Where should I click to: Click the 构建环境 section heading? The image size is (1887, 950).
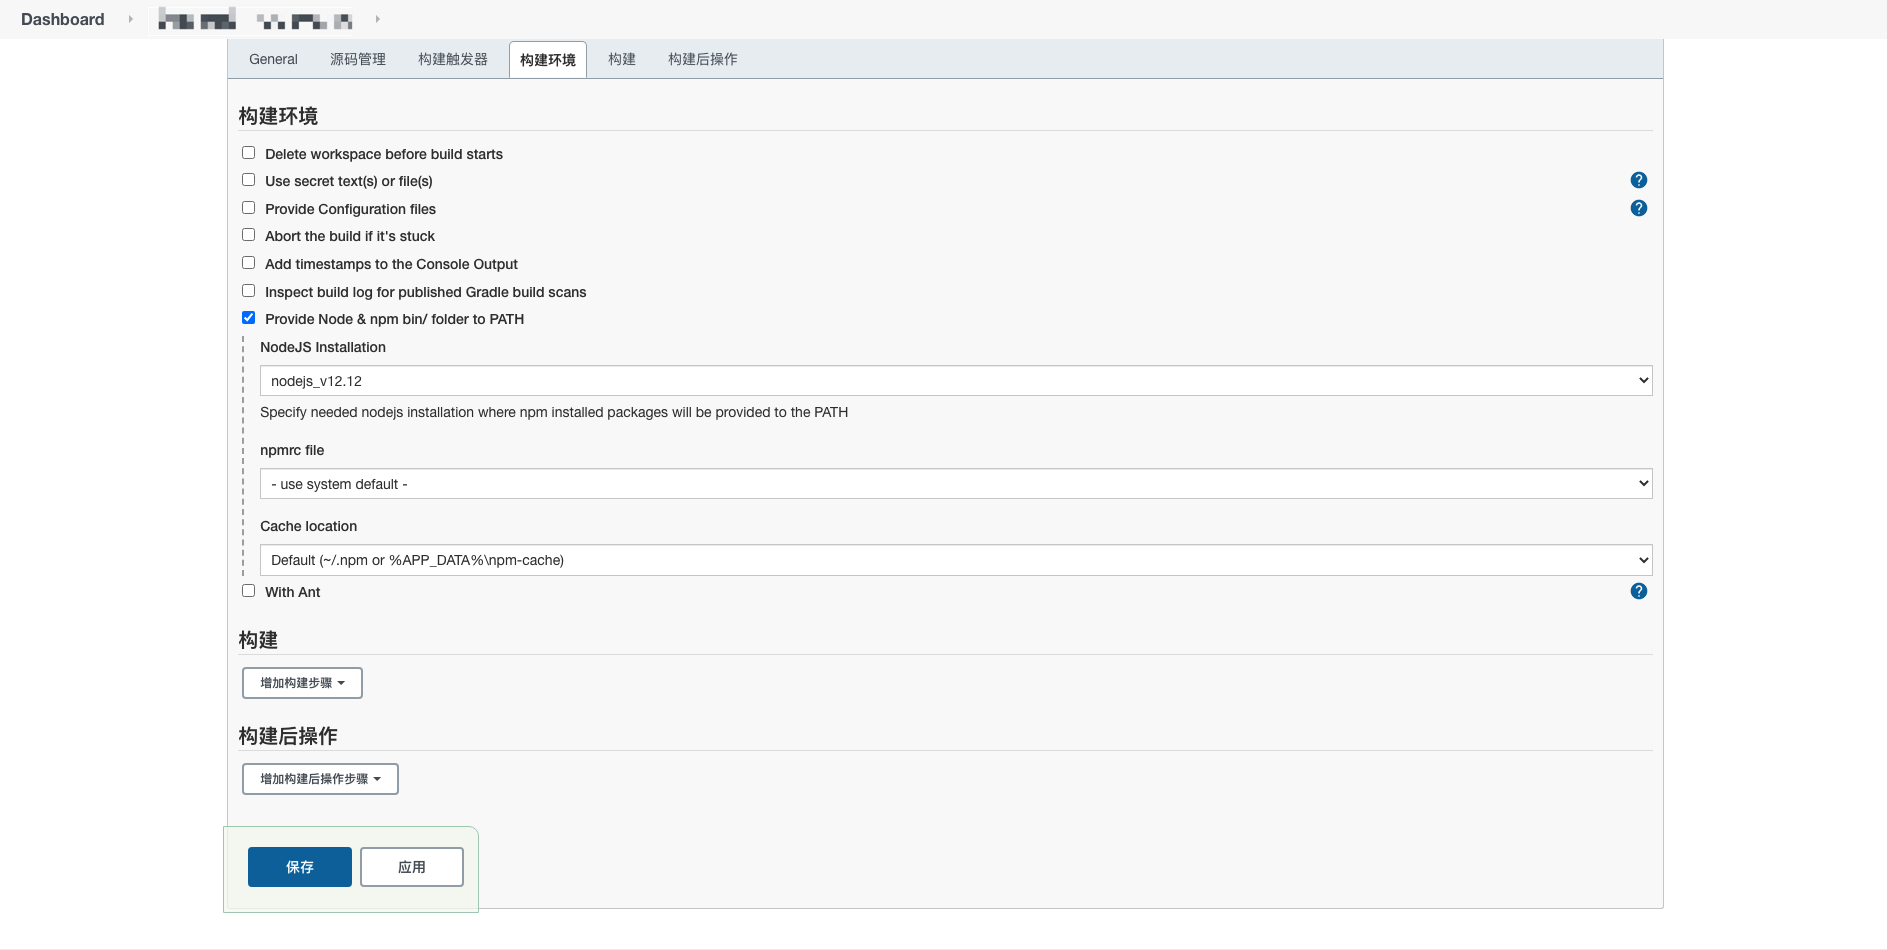pos(278,116)
